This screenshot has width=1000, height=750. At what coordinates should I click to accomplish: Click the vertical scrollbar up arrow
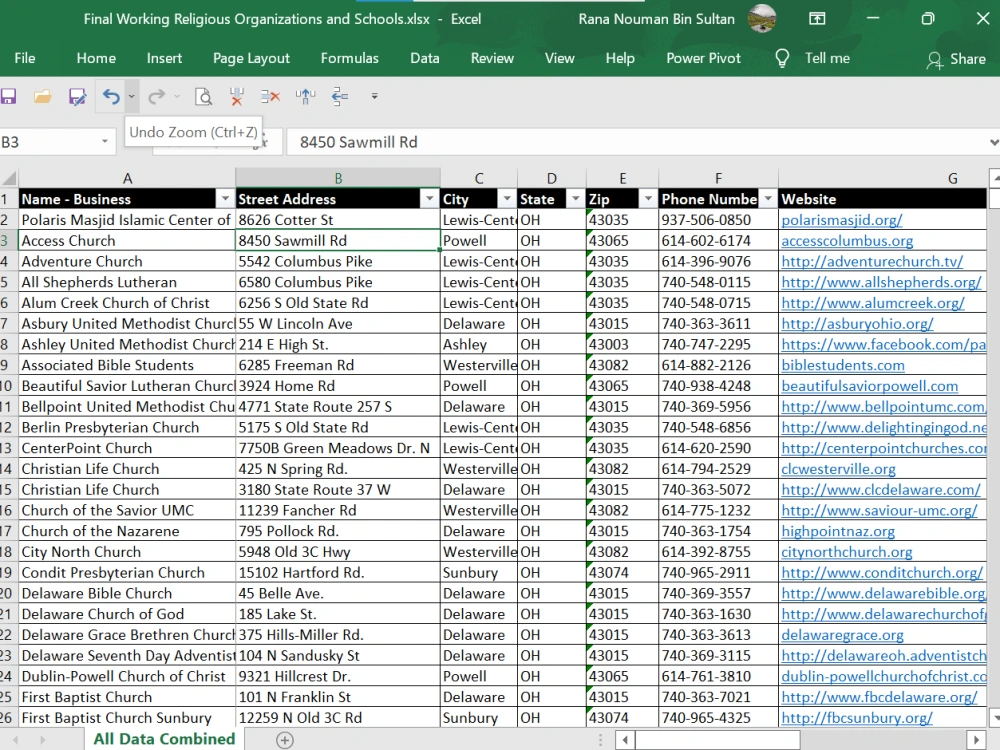(994, 177)
